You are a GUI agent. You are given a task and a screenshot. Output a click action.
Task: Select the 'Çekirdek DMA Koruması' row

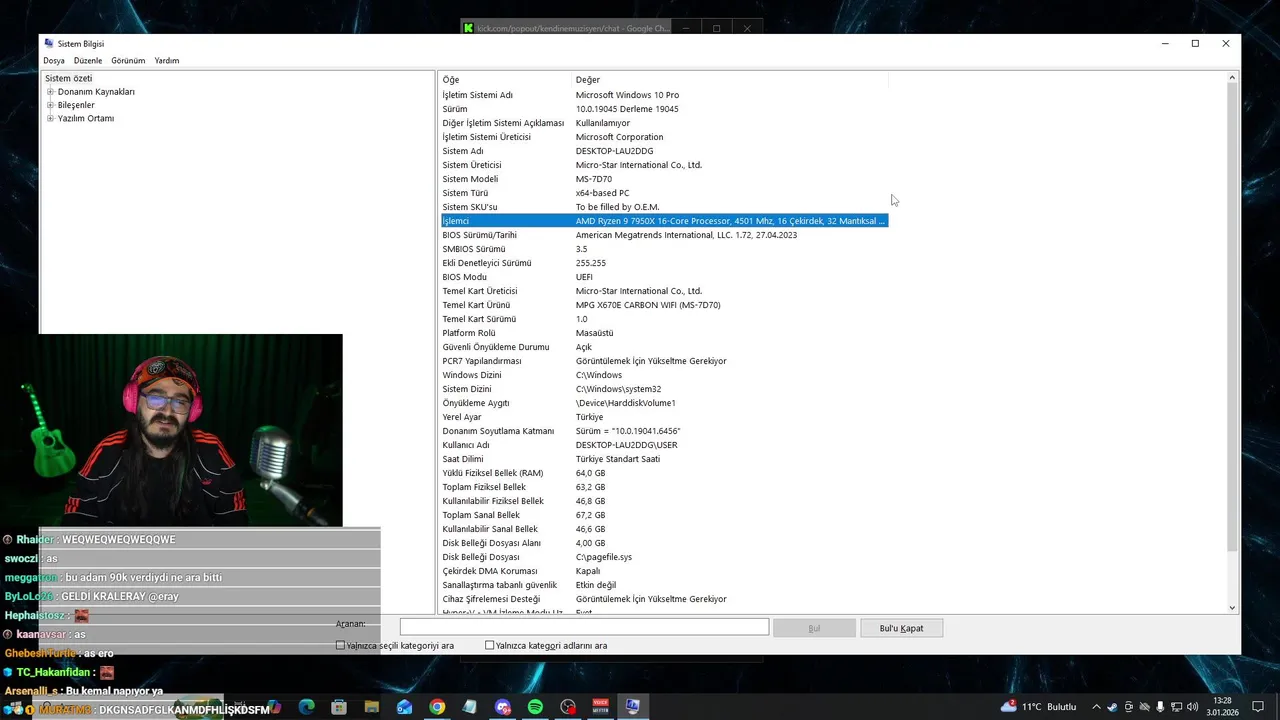664,571
